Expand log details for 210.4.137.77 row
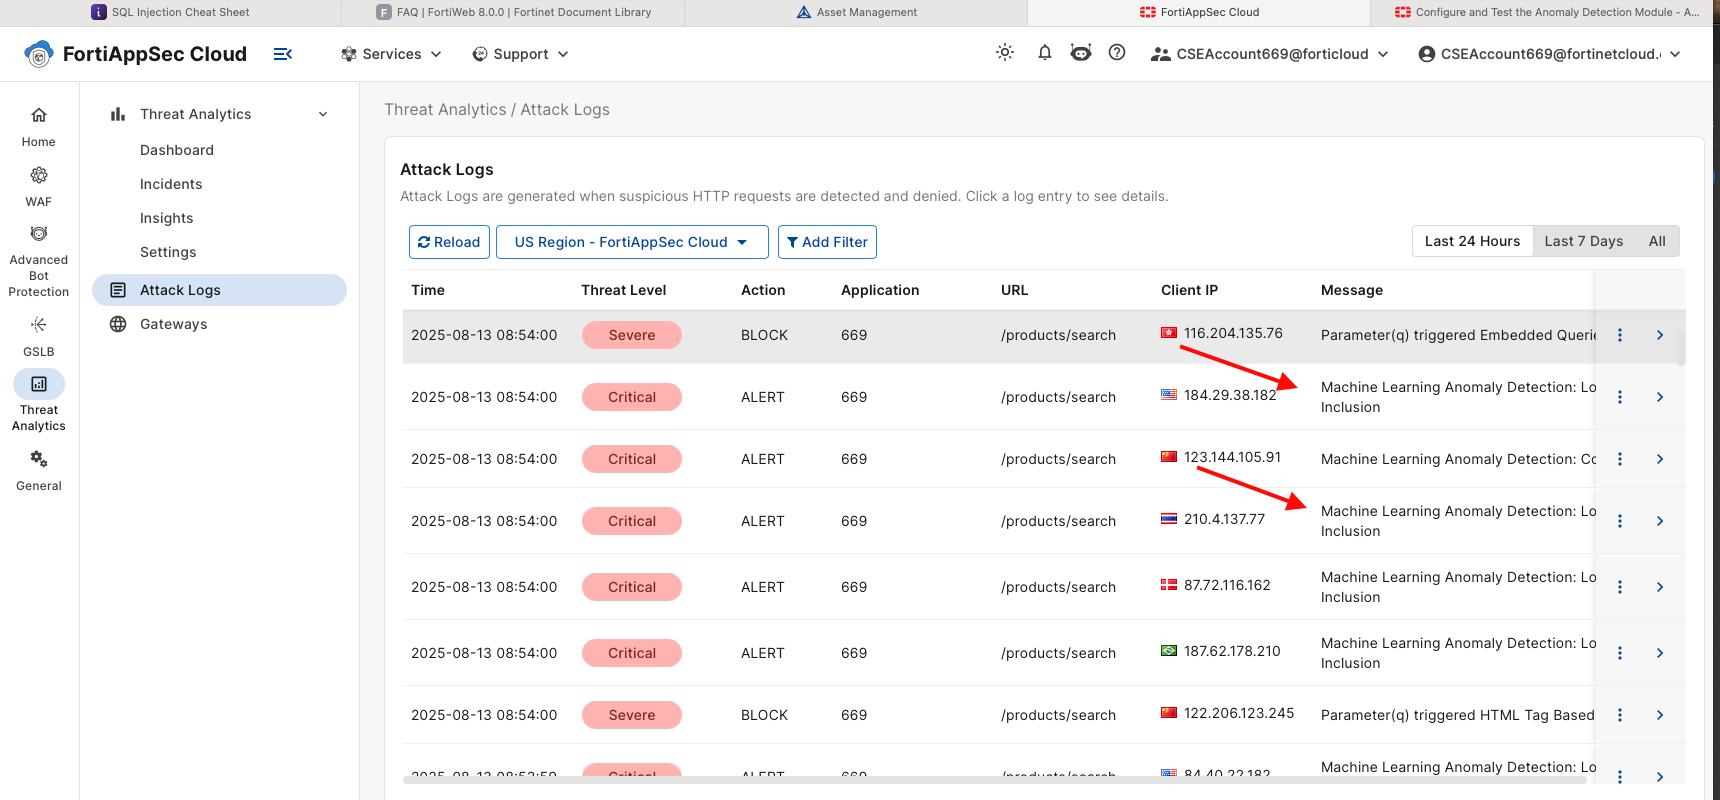The height and width of the screenshot is (800, 1720). pyautogui.click(x=1660, y=521)
